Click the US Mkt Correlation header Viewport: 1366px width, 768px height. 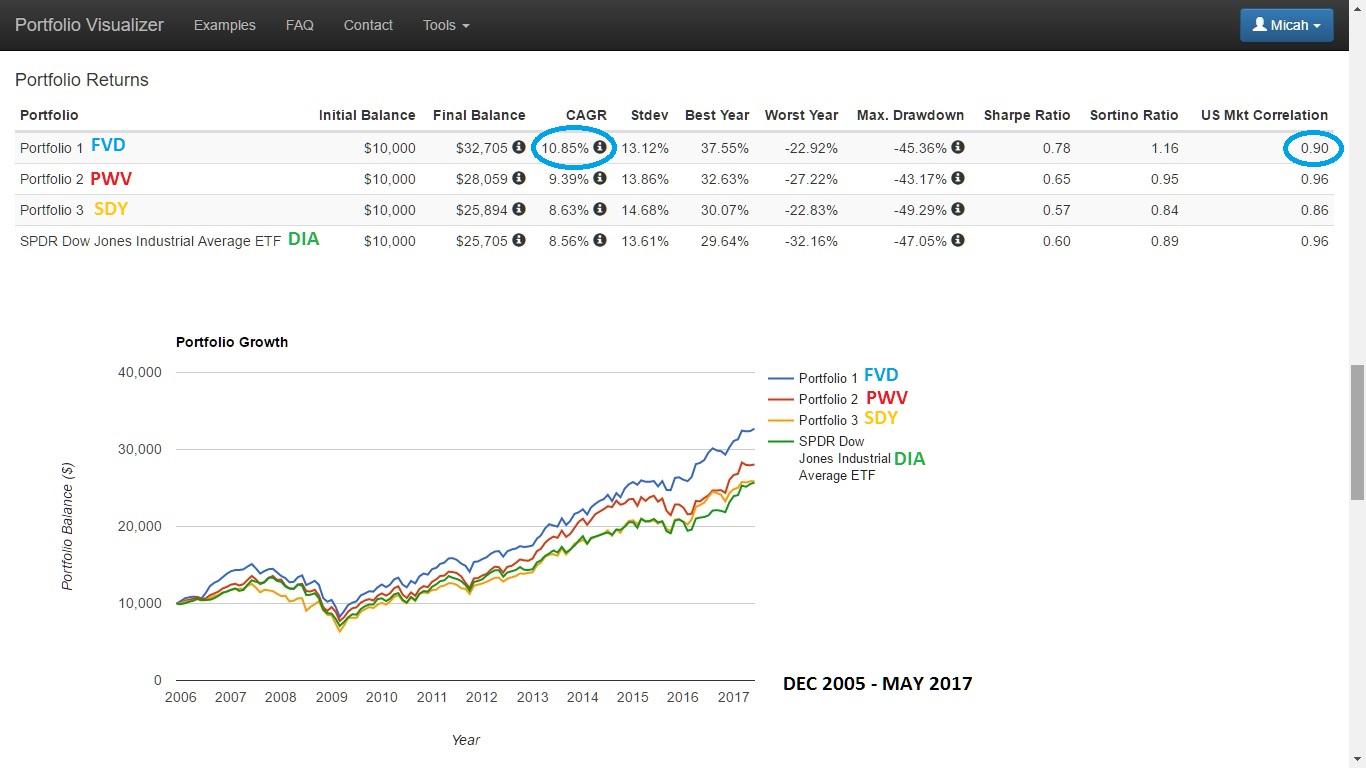(x=1265, y=115)
